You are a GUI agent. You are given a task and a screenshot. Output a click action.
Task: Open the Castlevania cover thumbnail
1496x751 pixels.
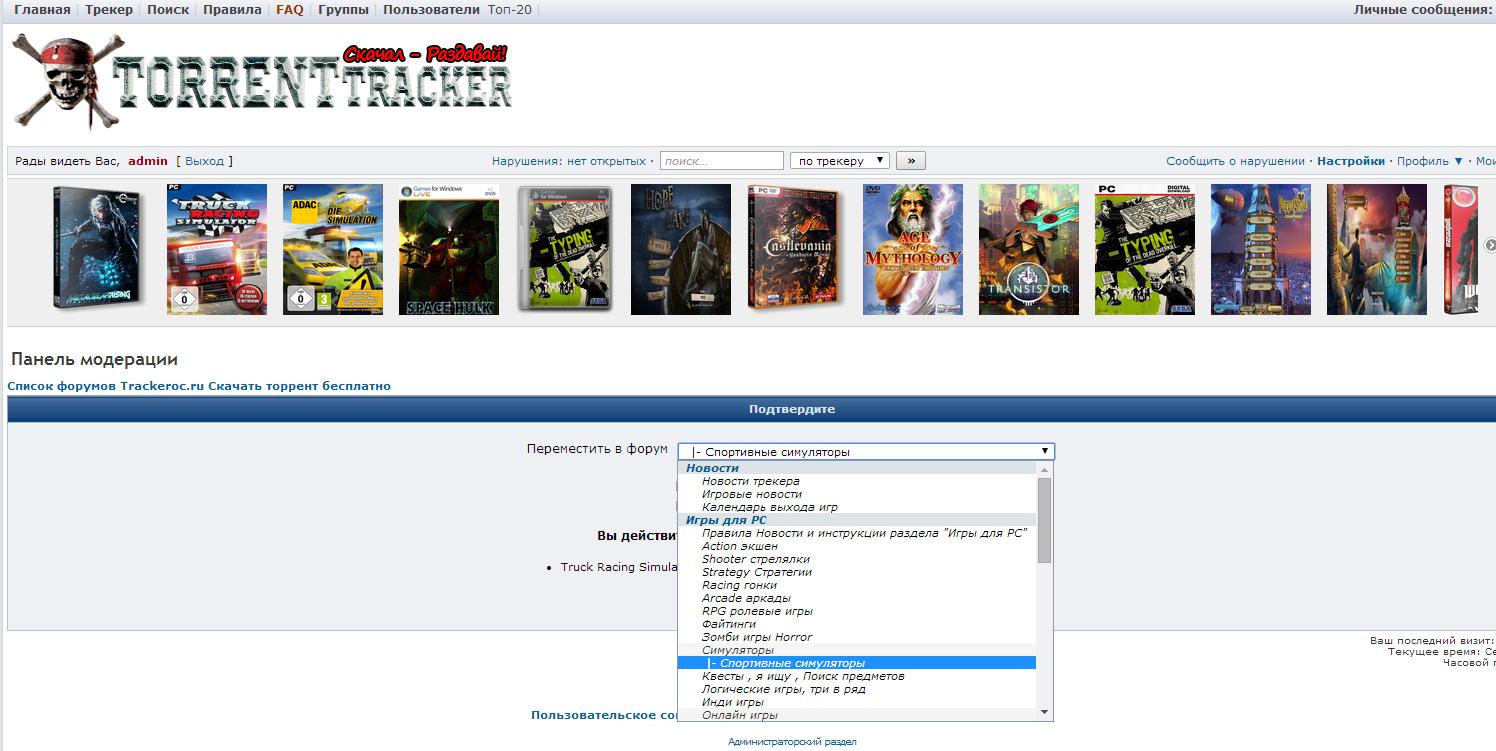click(x=797, y=249)
